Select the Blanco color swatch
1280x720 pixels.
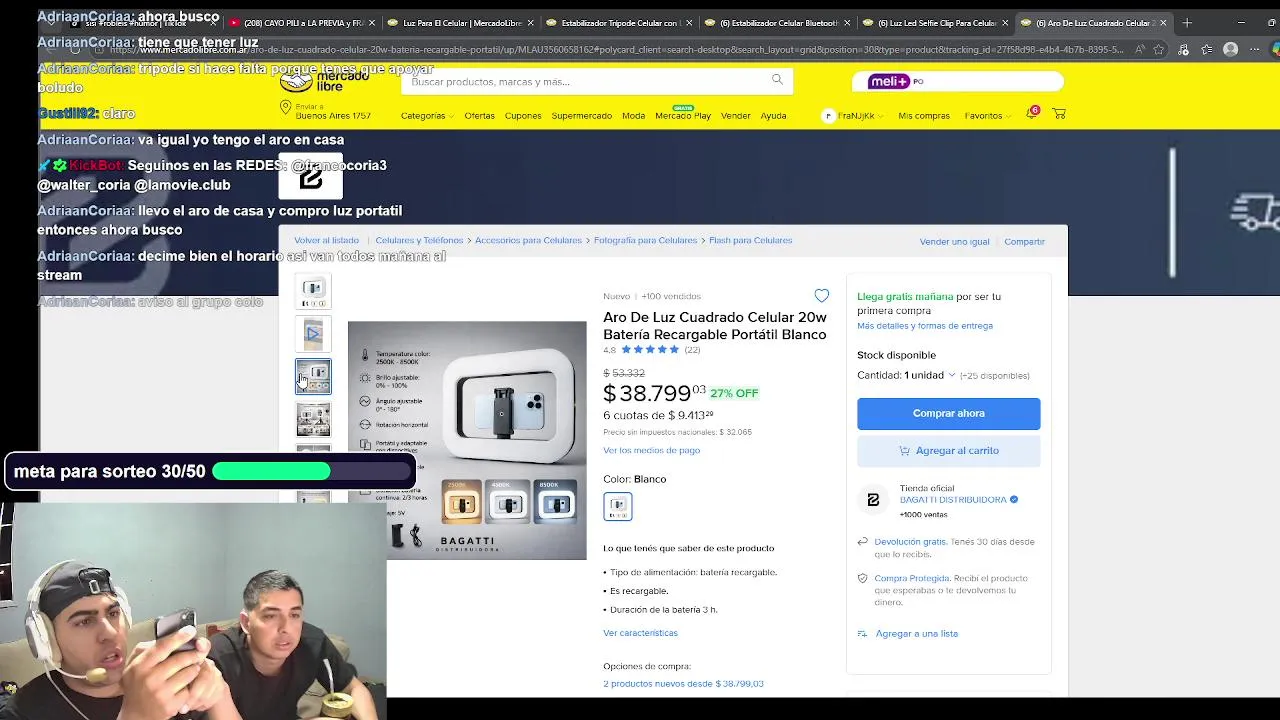tap(618, 506)
